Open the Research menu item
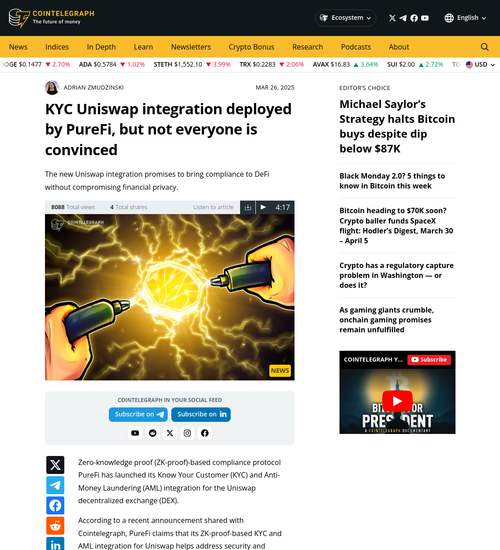 pos(308,47)
